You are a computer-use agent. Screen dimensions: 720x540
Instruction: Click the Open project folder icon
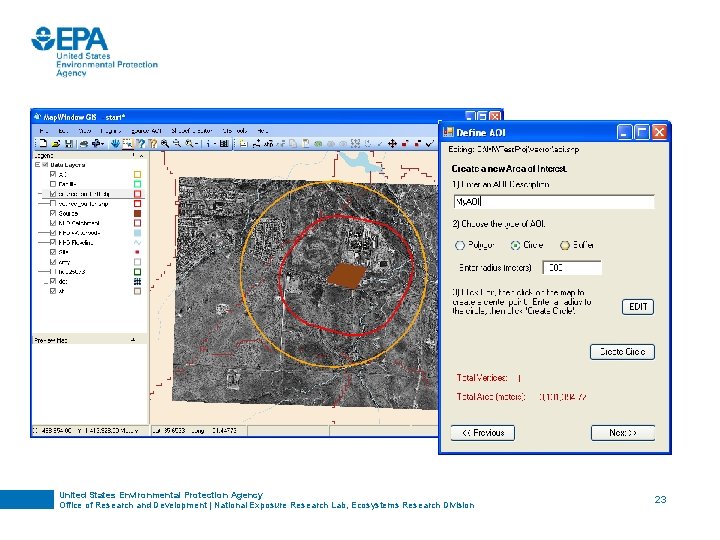point(56,144)
